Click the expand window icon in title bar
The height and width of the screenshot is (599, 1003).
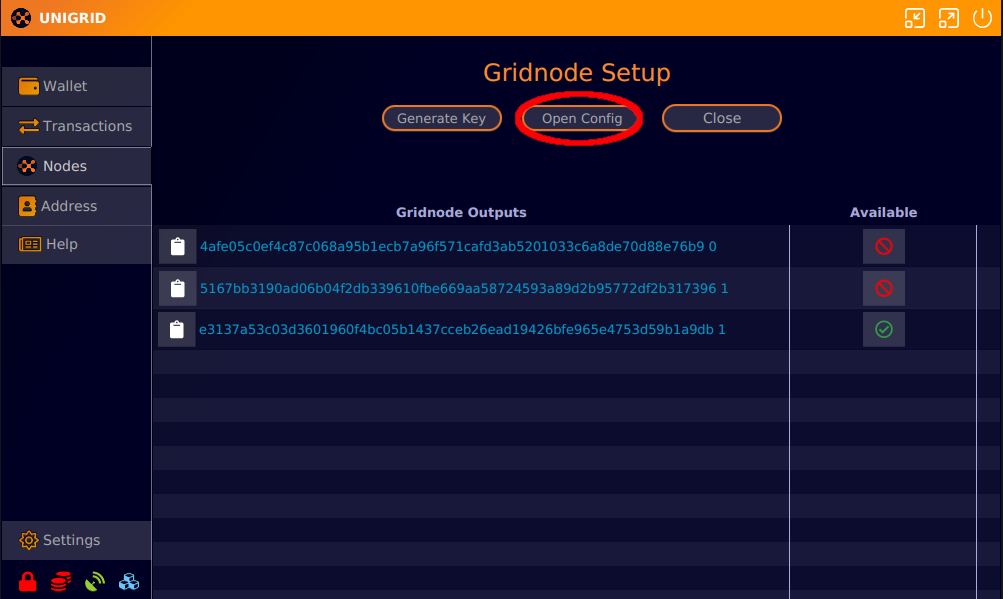coord(949,18)
